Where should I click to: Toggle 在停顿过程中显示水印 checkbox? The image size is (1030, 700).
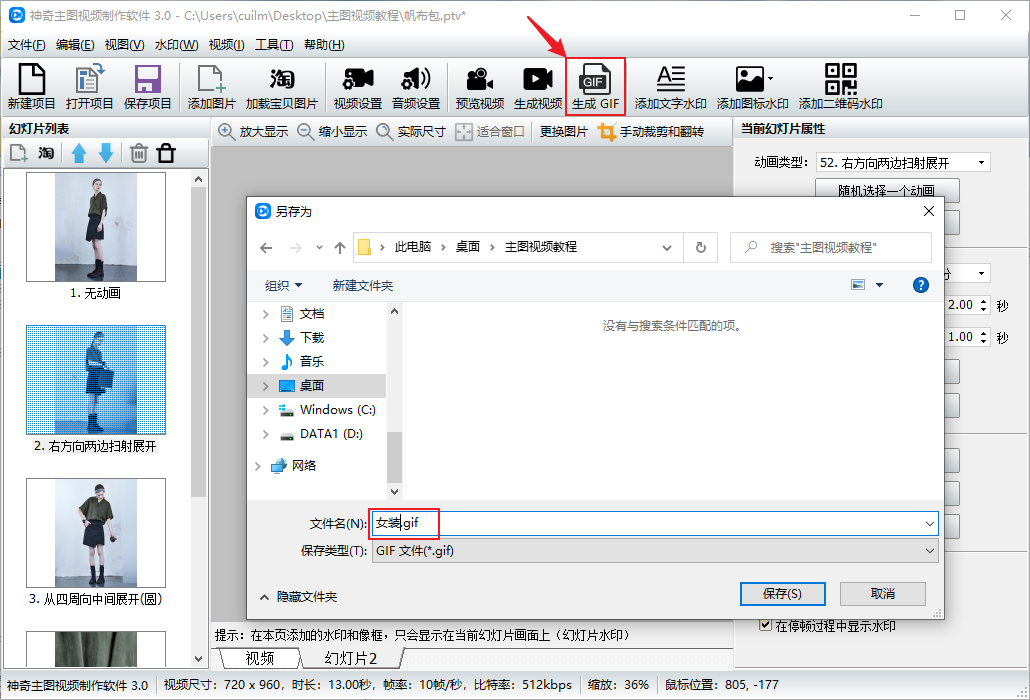click(765, 625)
